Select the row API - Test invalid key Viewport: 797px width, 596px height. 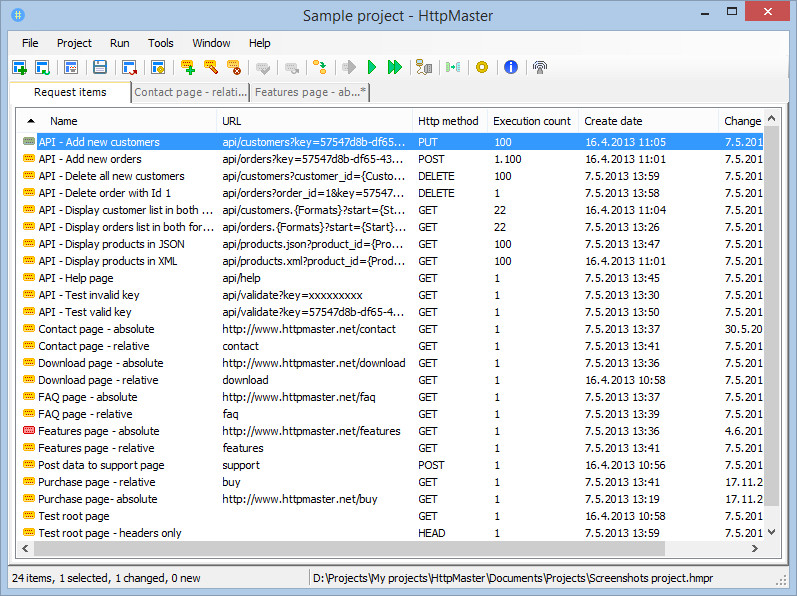click(x=390, y=295)
